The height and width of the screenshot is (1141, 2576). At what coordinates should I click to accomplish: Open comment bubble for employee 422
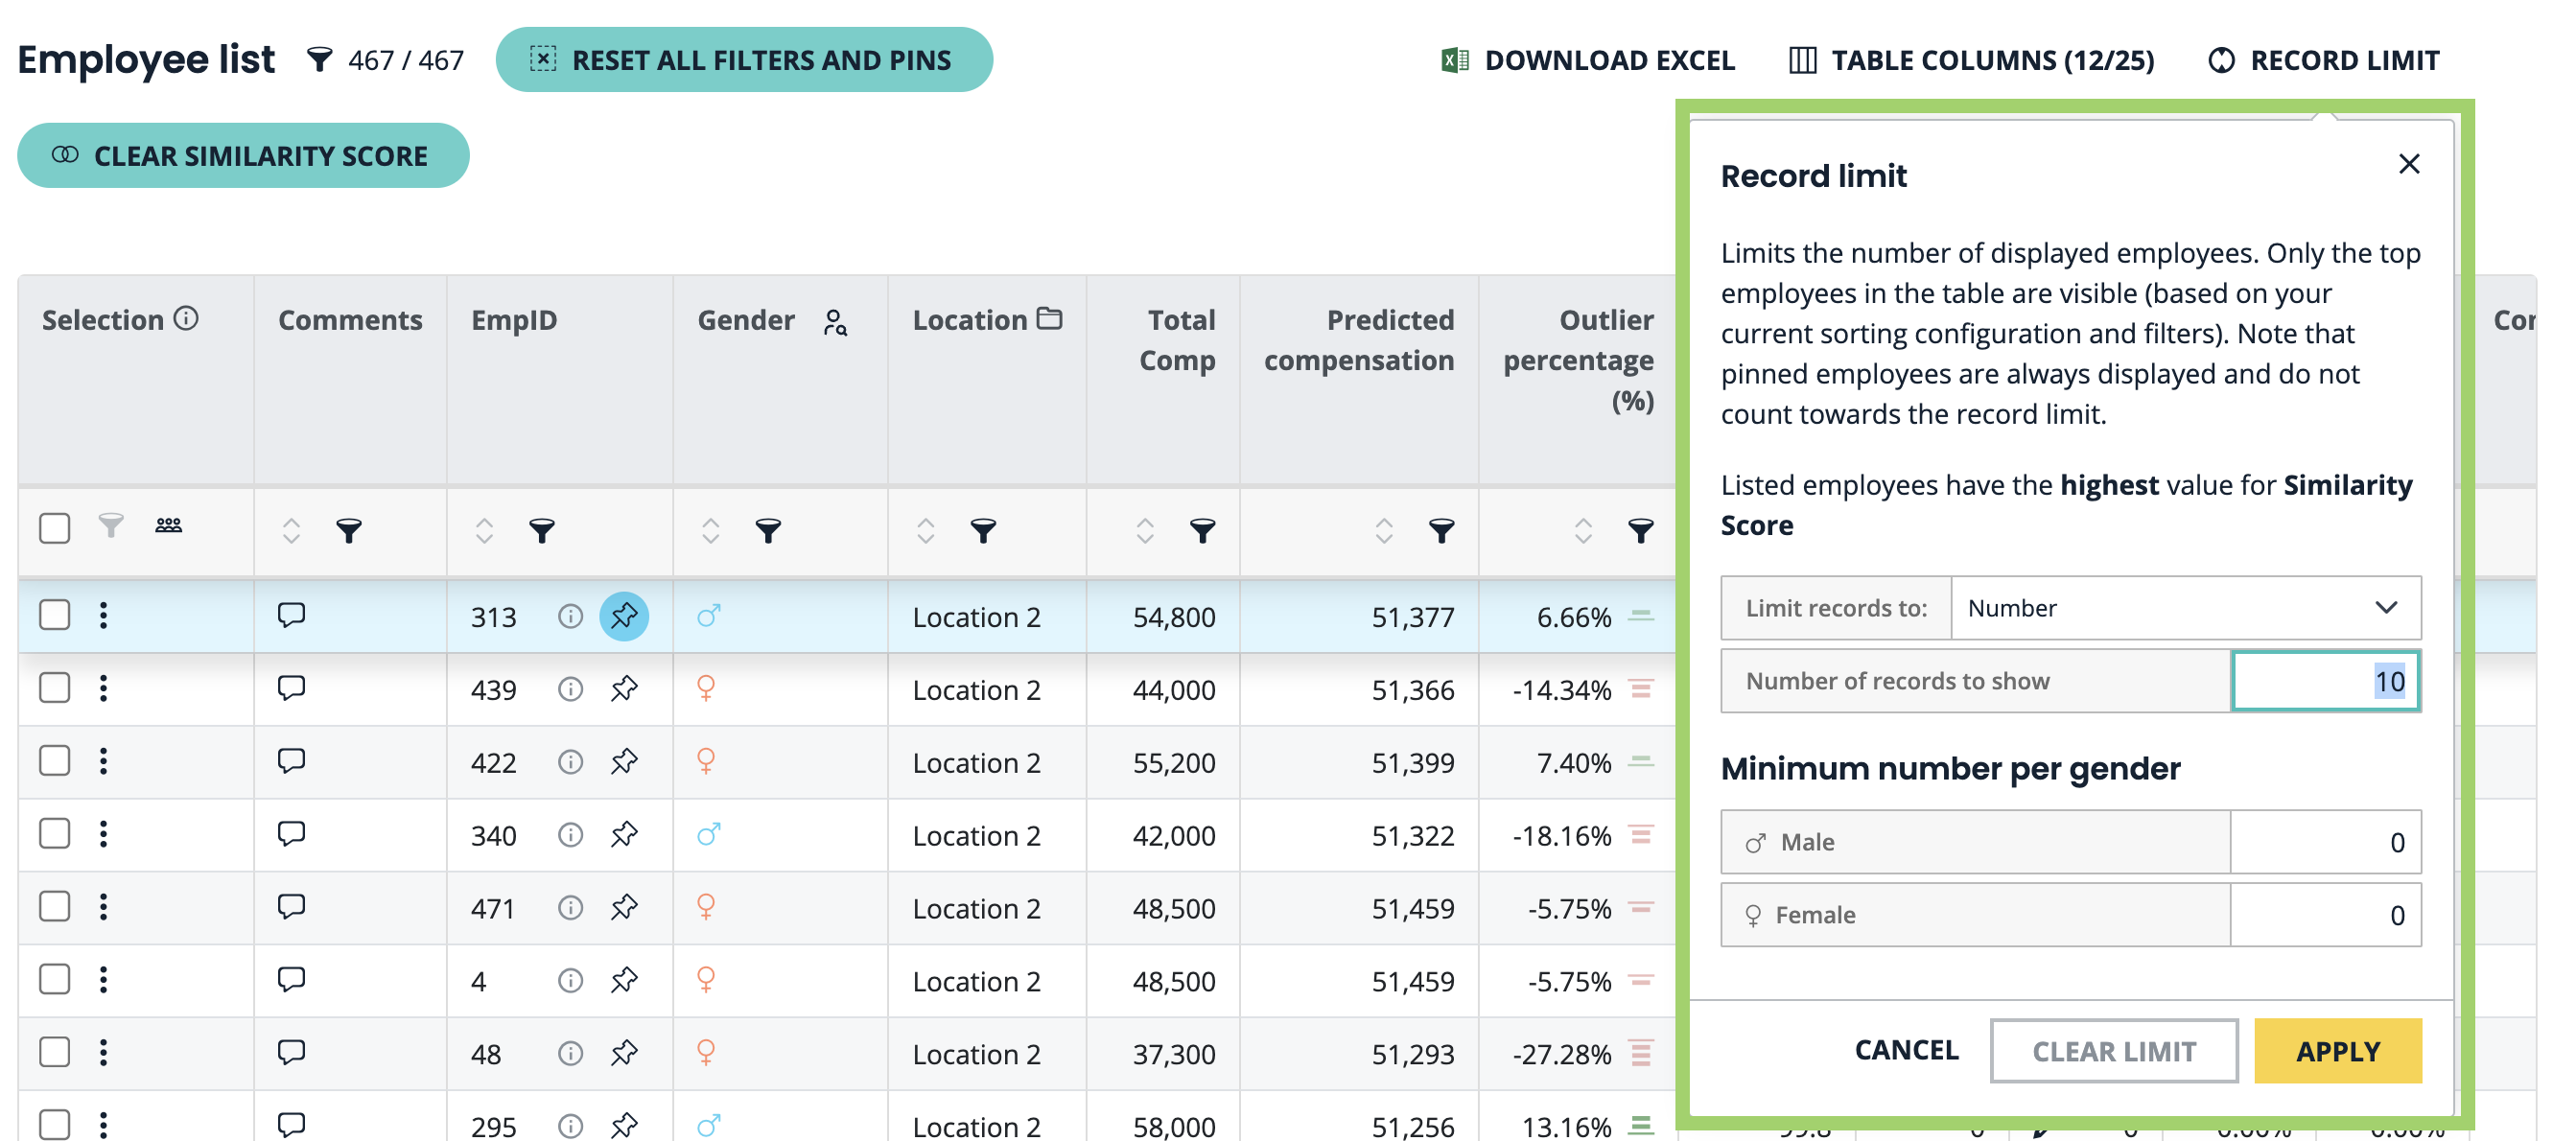coord(291,761)
